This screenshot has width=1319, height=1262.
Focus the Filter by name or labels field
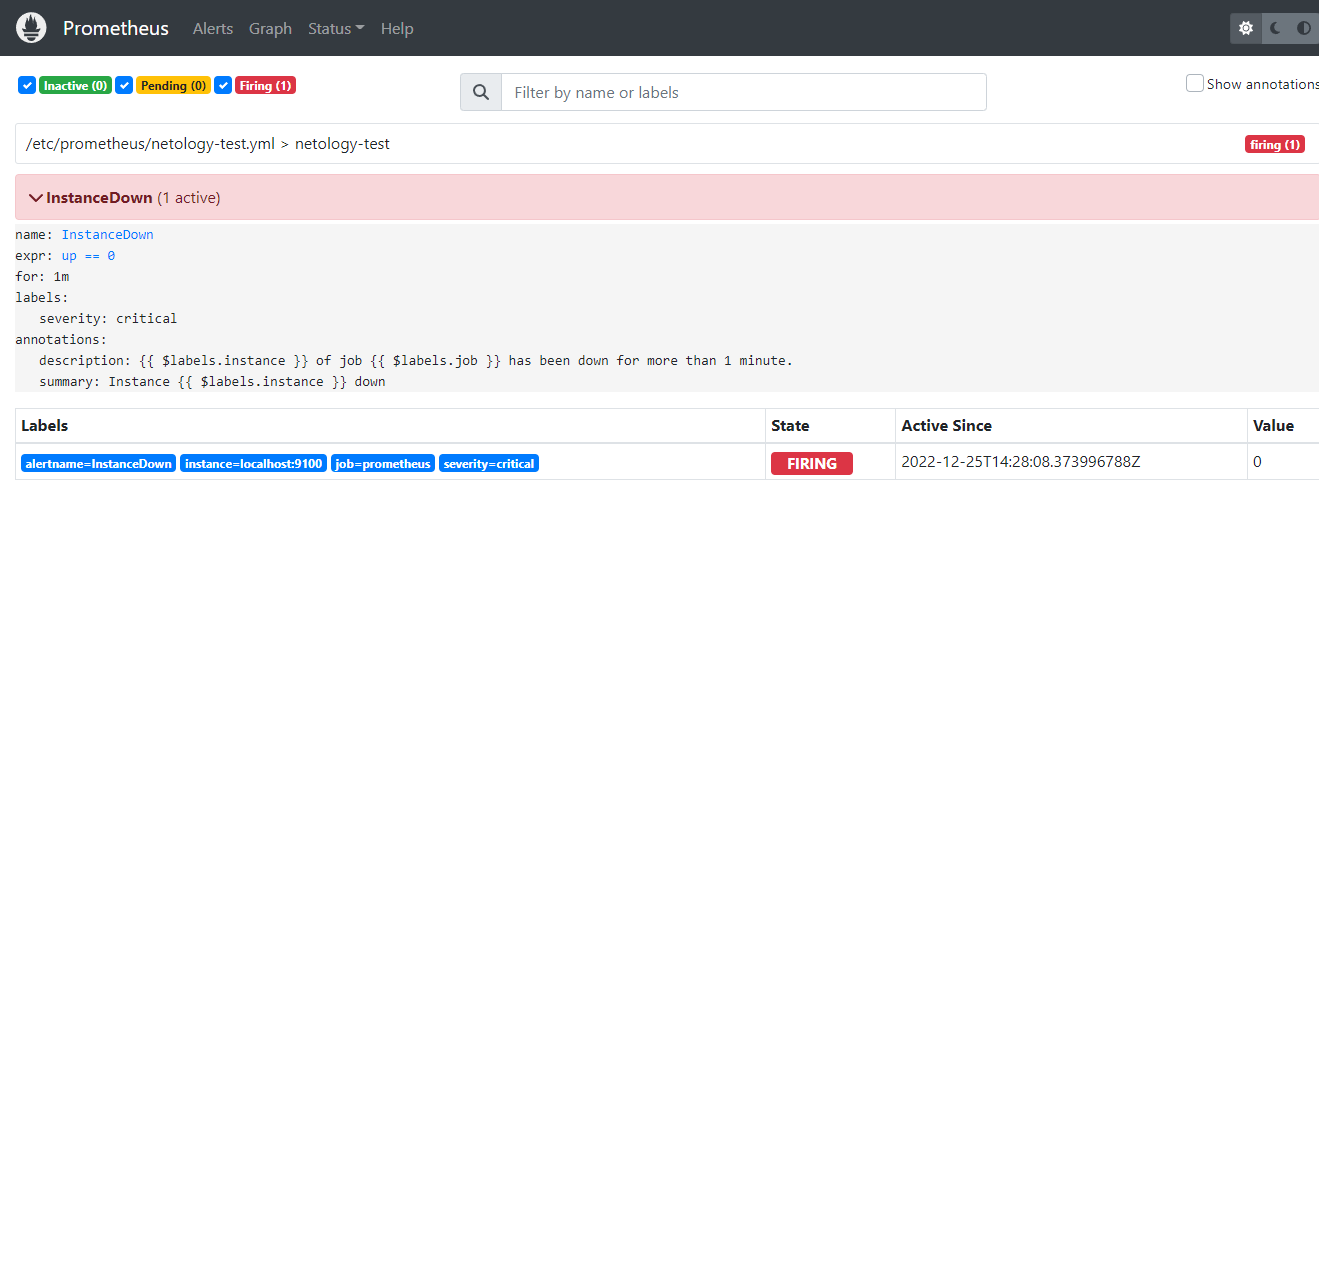pos(743,92)
